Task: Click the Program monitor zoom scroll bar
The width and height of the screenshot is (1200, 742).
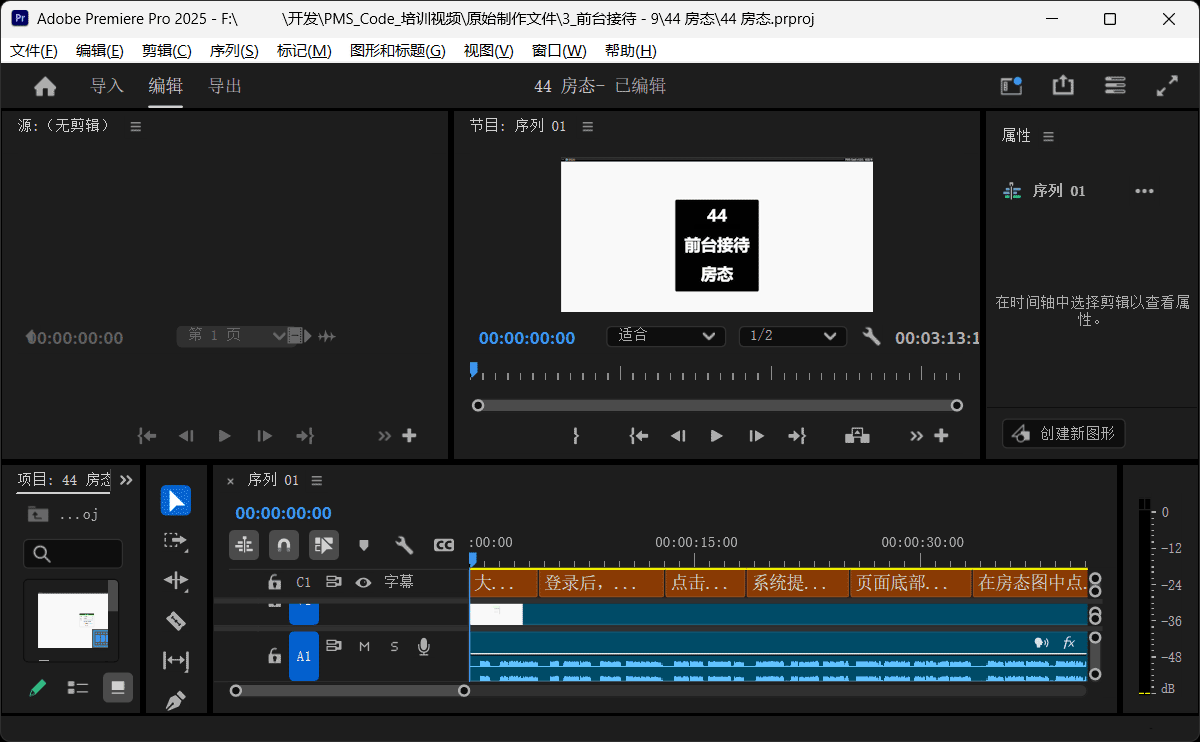Action: (717, 405)
